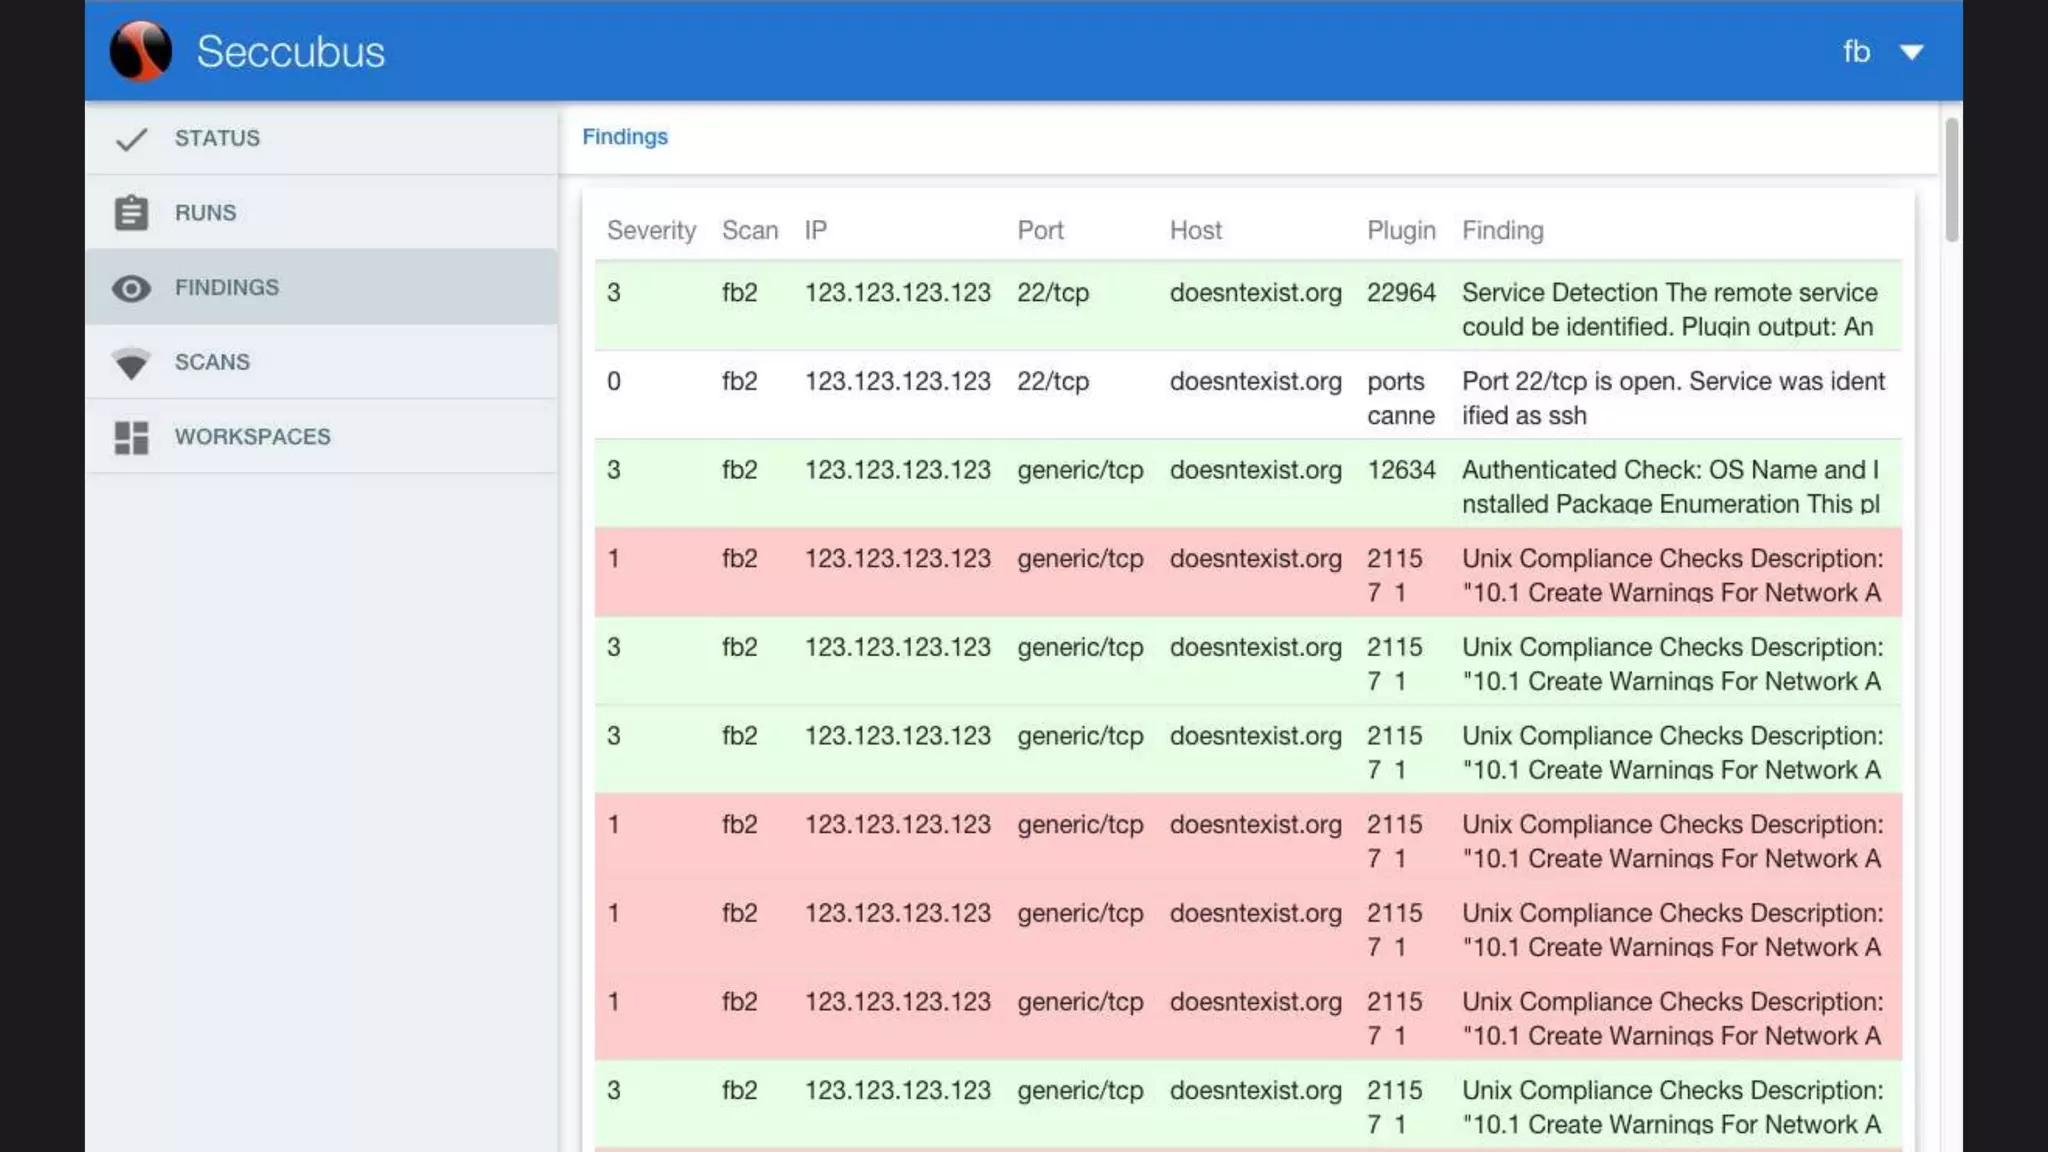Click the Port column header
Screen dimensions: 2048x1152
1040,231
